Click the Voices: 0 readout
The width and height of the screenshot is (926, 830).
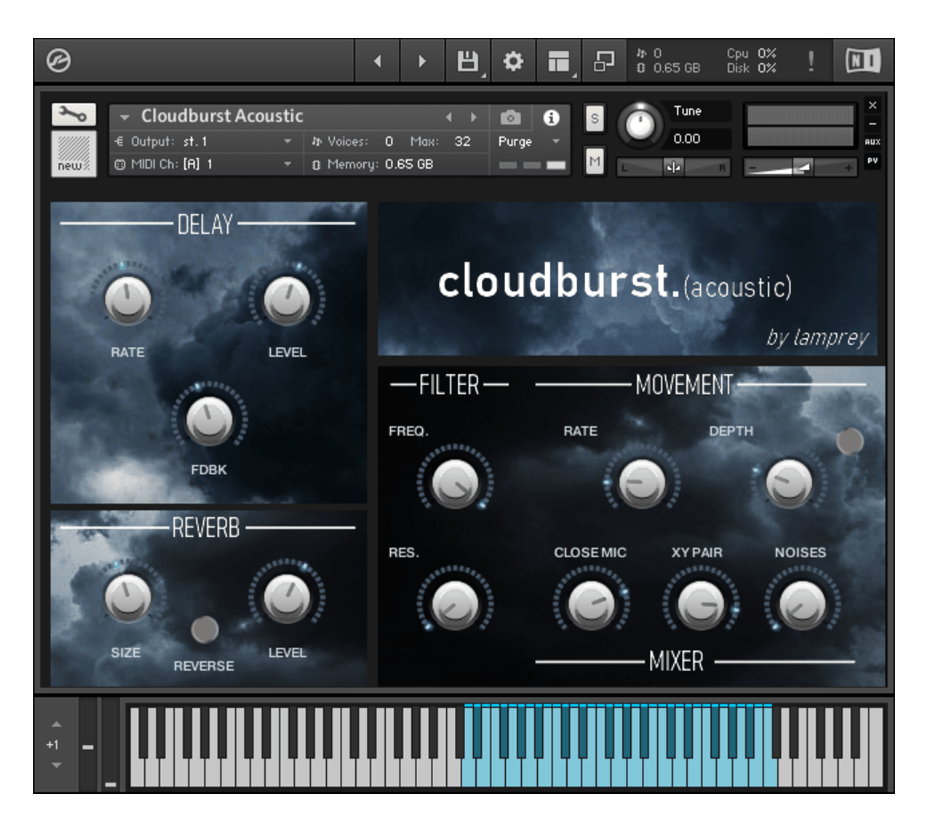[352, 142]
